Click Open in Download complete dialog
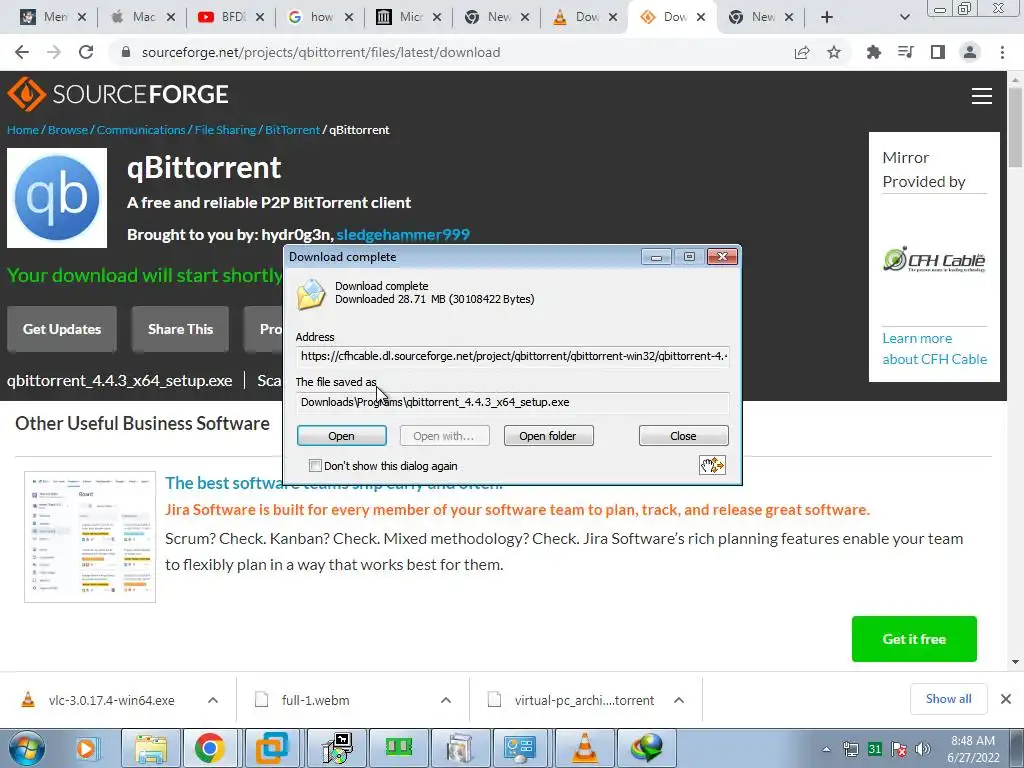This screenshot has width=1024, height=768. coord(342,436)
